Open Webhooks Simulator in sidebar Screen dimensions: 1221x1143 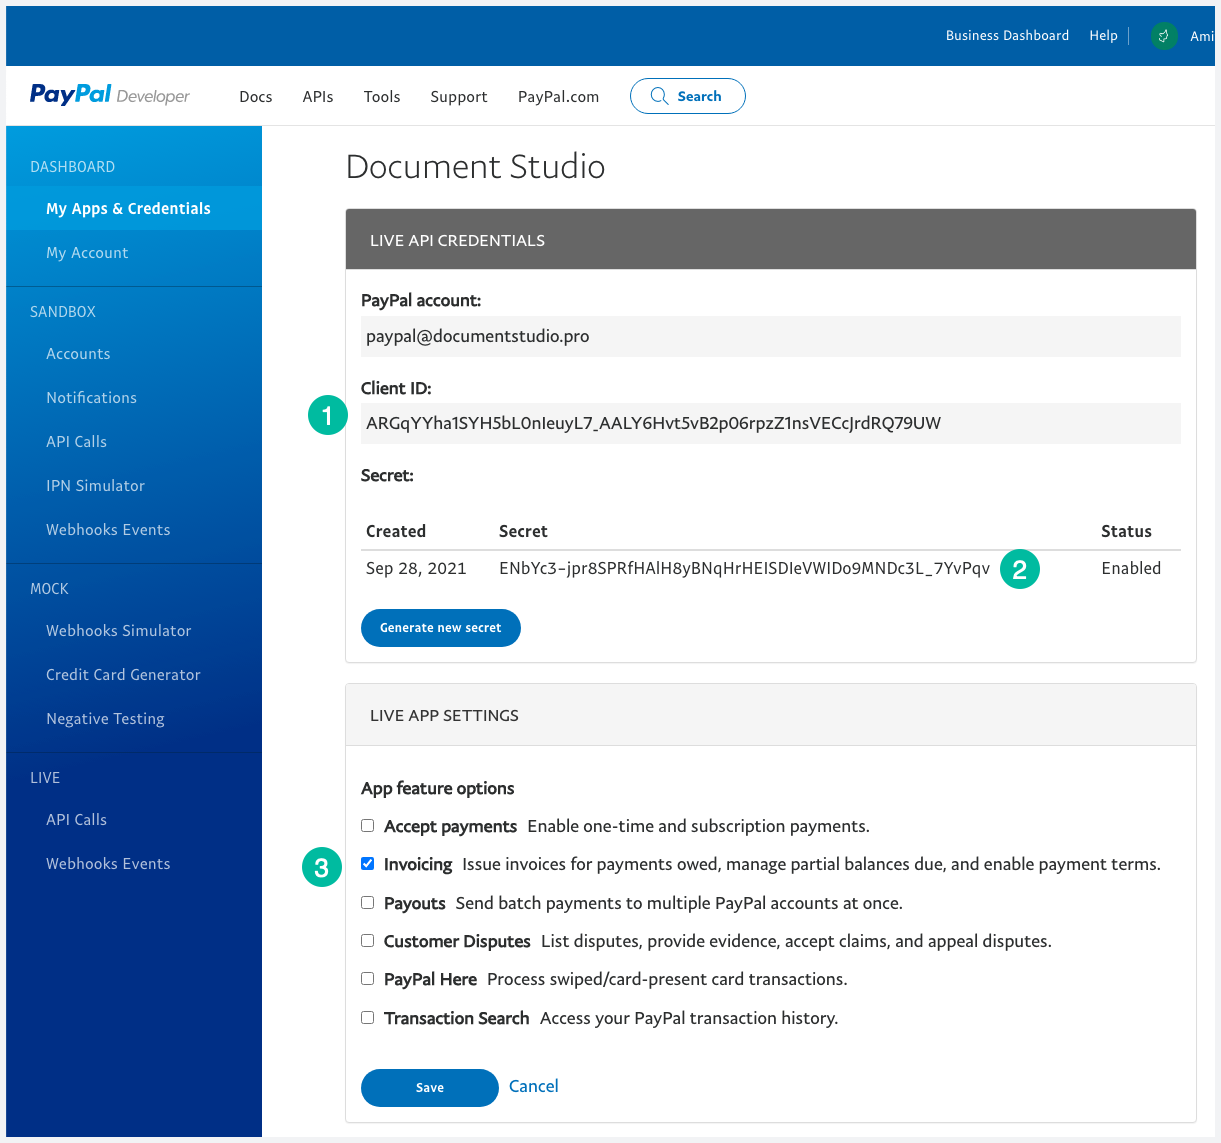pyautogui.click(x=118, y=631)
